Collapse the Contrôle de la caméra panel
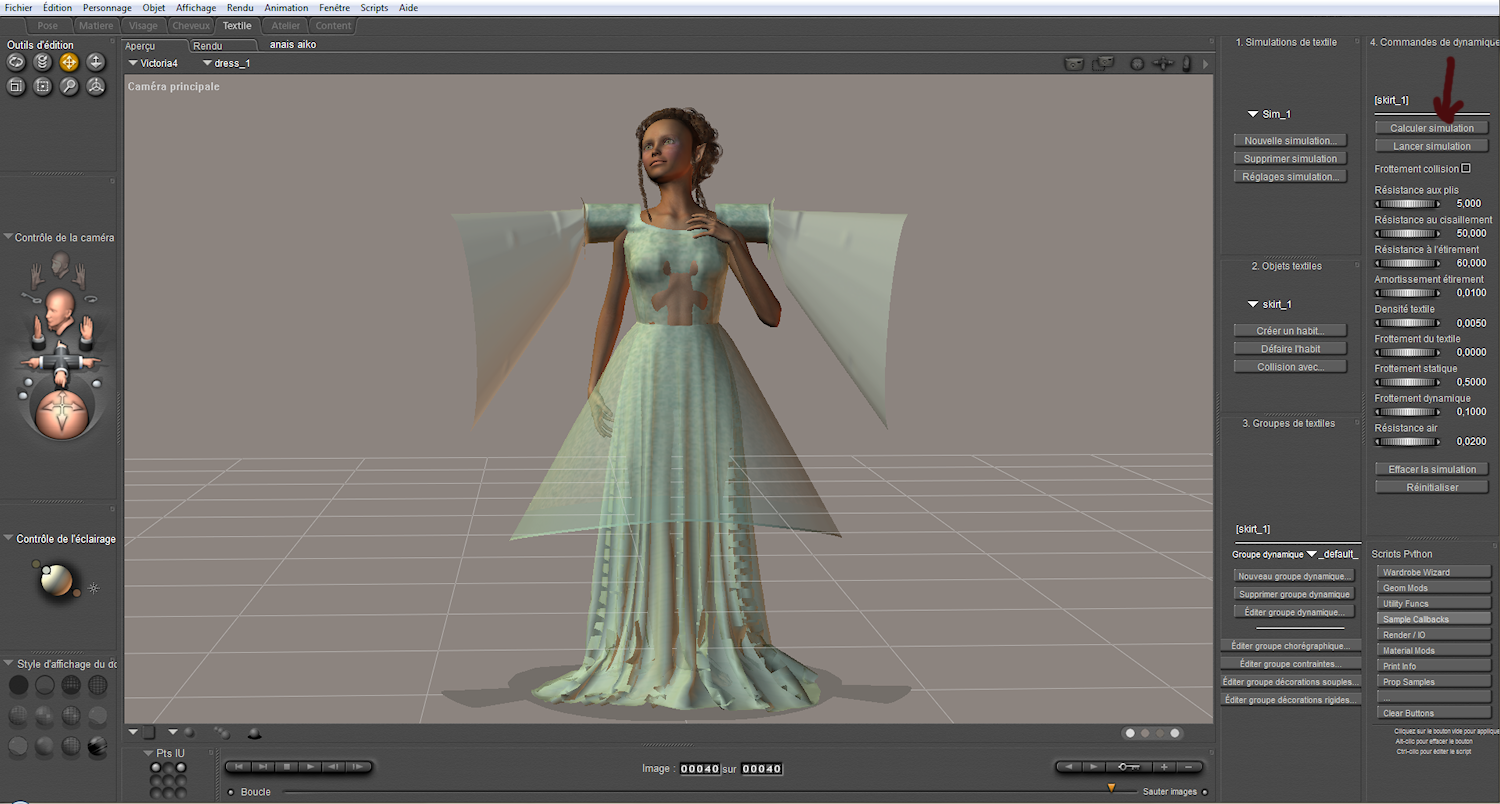The image size is (1500, 804). pyautogui.click(x=8, y=237)
